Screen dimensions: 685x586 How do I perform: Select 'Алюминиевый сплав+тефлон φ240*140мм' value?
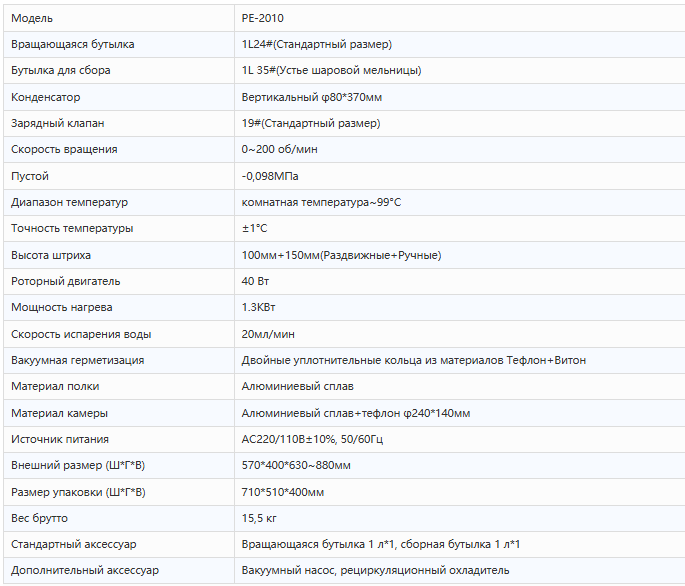click(x=356, y=413)
